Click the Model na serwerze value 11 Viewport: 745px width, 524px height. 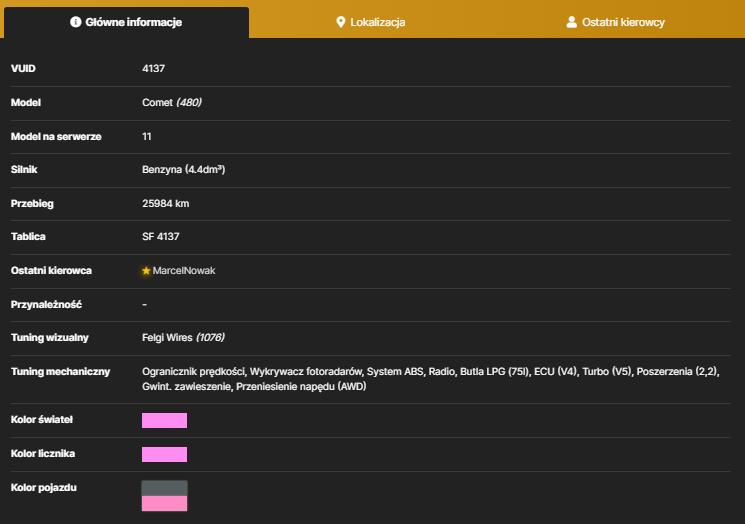pyautogui.click(x=146, y=137)
